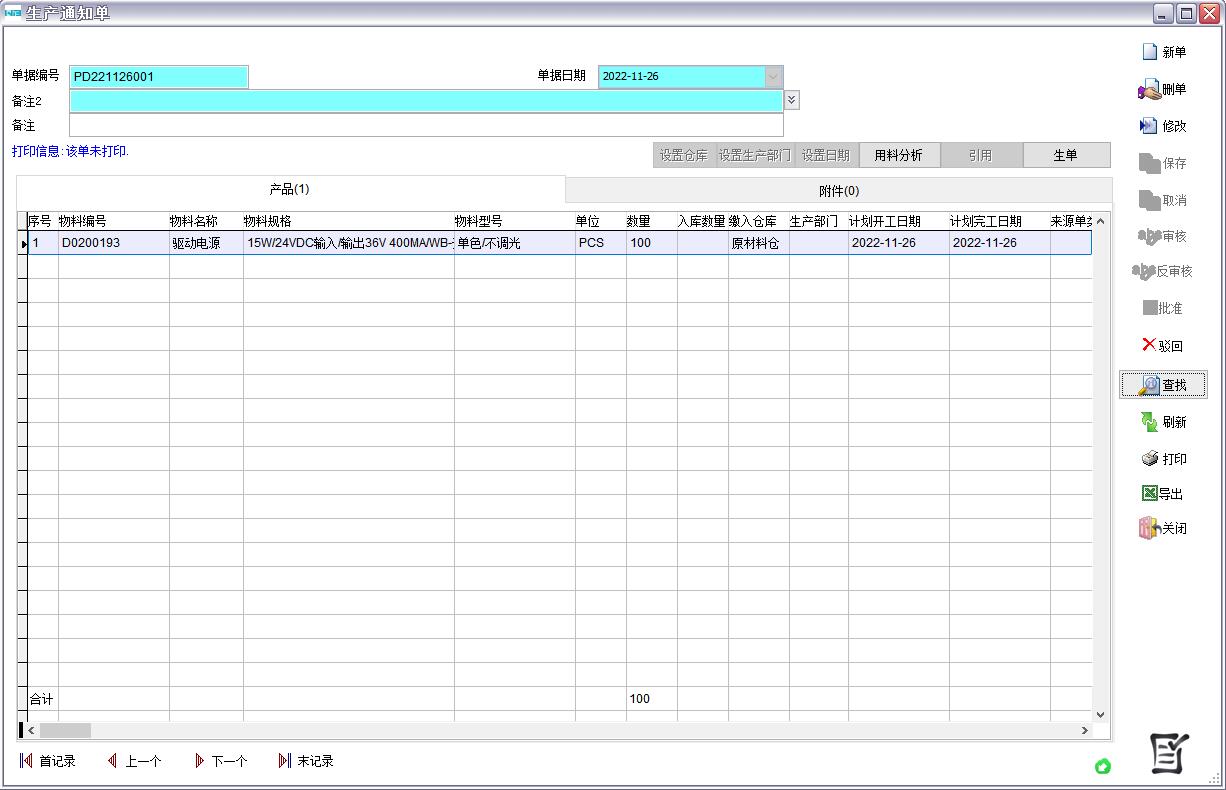Click the 打印 (print) printer icon
Viewport: 1226px width, 790px height.
coord(1150,459)
